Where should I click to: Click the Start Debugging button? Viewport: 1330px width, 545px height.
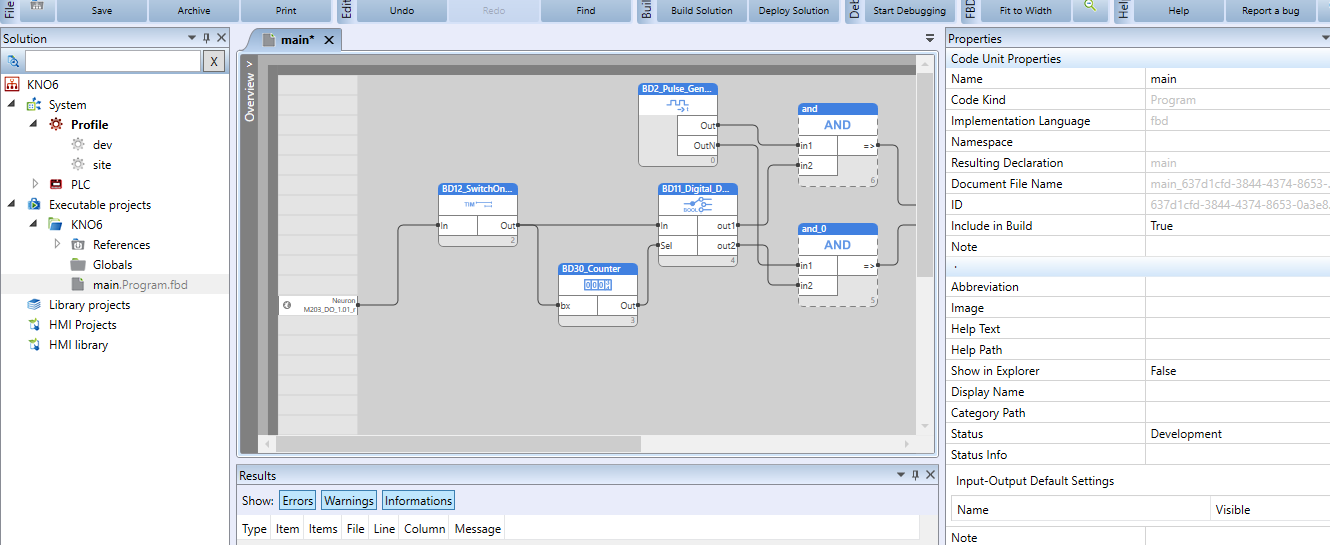tap(909, 11)
